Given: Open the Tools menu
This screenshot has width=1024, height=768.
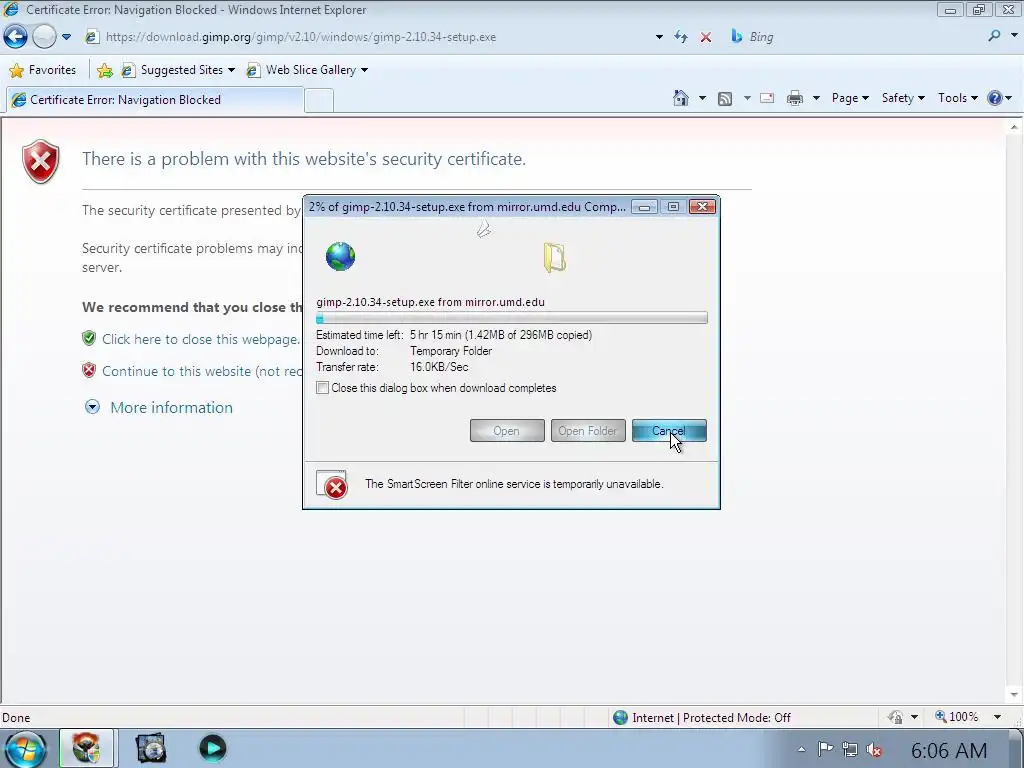Looking at the screenshot, I should (x=957, y=98).
